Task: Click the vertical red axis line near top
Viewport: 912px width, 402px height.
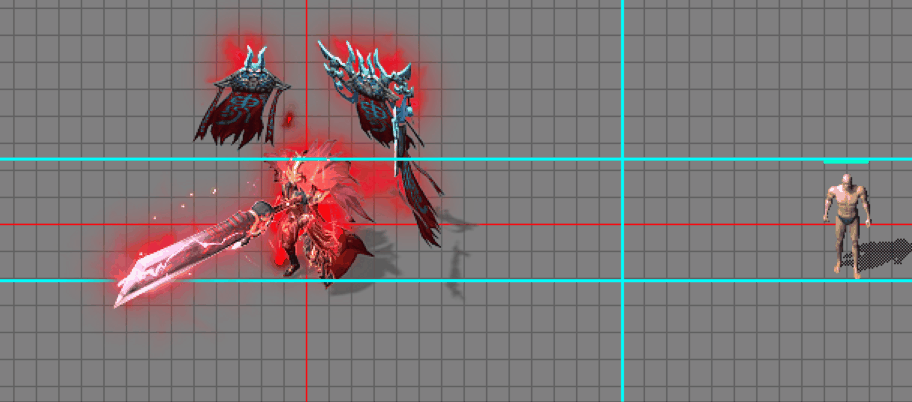Action: pyautogui.click(x=307, y=20)
